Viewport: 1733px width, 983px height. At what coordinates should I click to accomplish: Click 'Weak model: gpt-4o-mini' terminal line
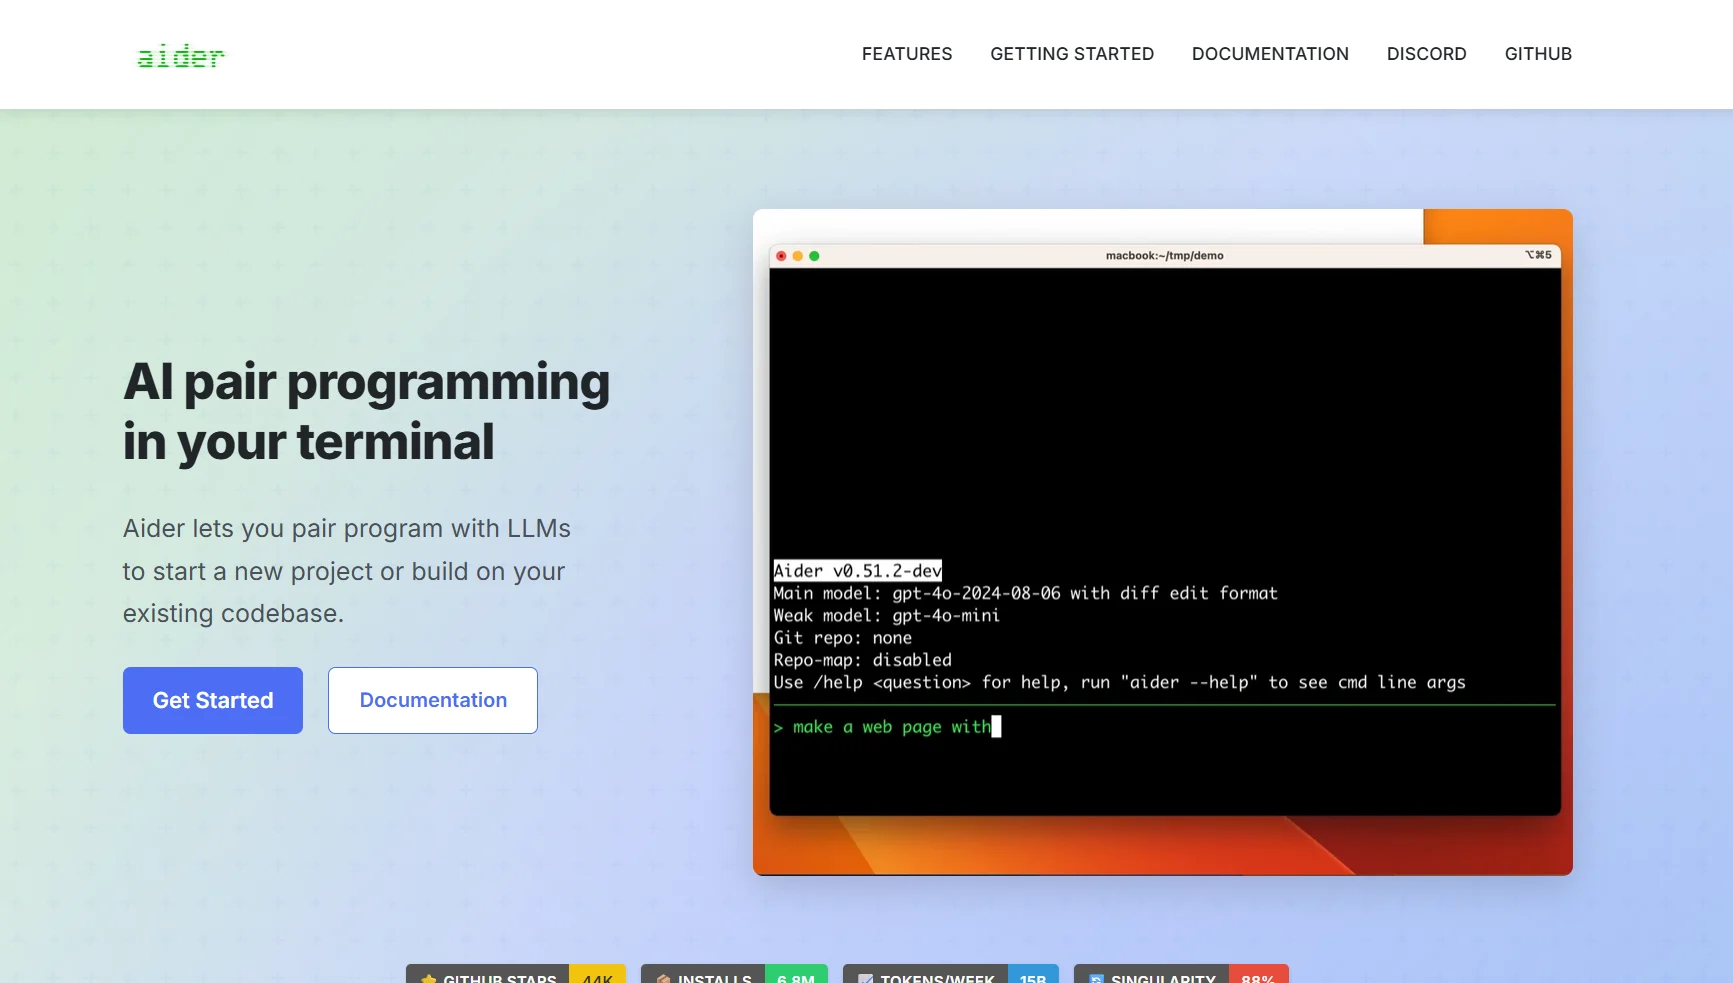tap(886, 616)
